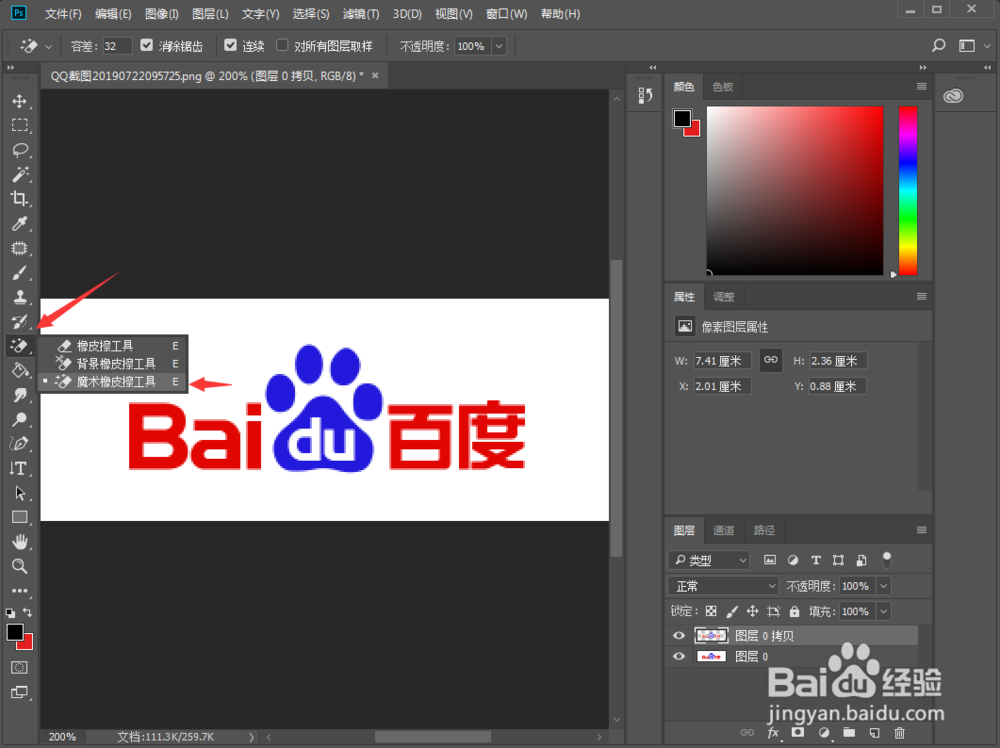Image resolution: width=1000 pixels, height=748 pixels.
Task: Open the 滤镜(T) menu
Action: pyautogui.click(x=361, y=14)
